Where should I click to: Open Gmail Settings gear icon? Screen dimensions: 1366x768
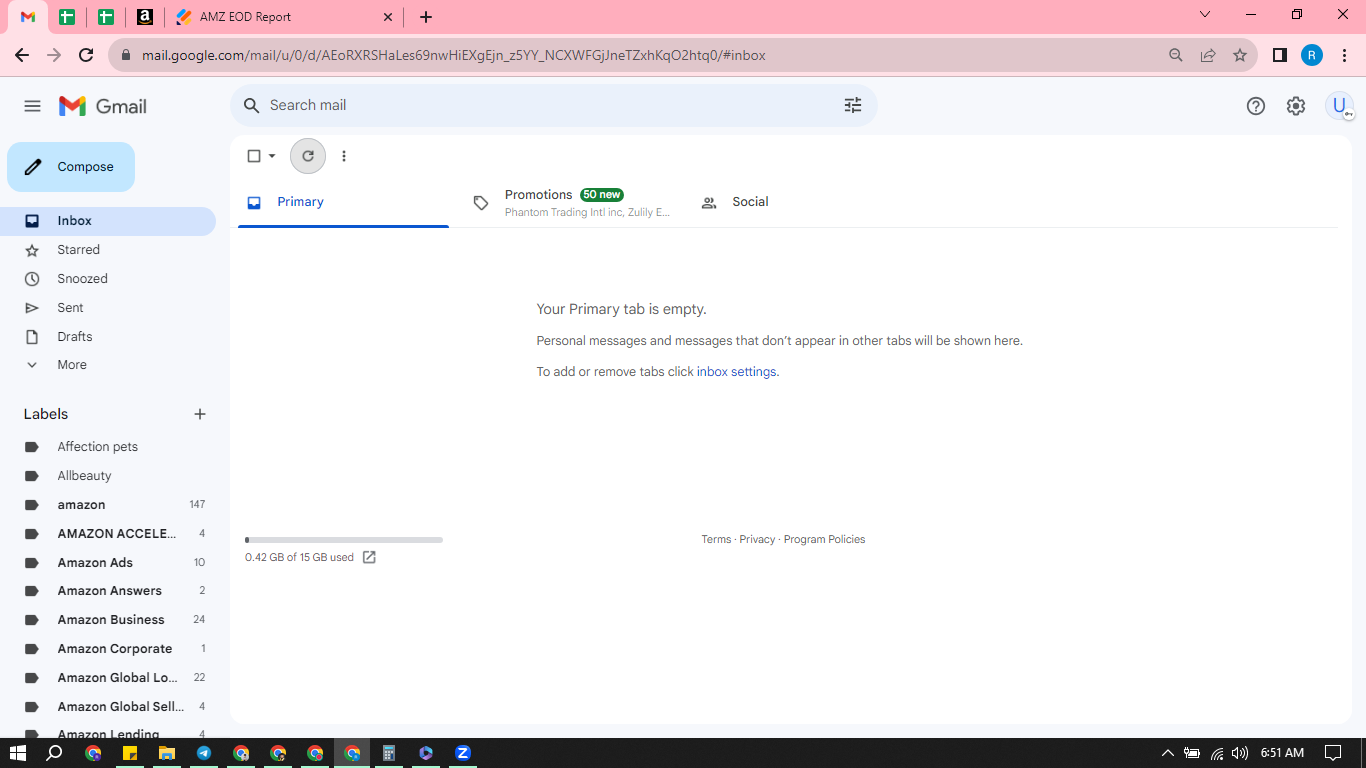(1296, 106)
